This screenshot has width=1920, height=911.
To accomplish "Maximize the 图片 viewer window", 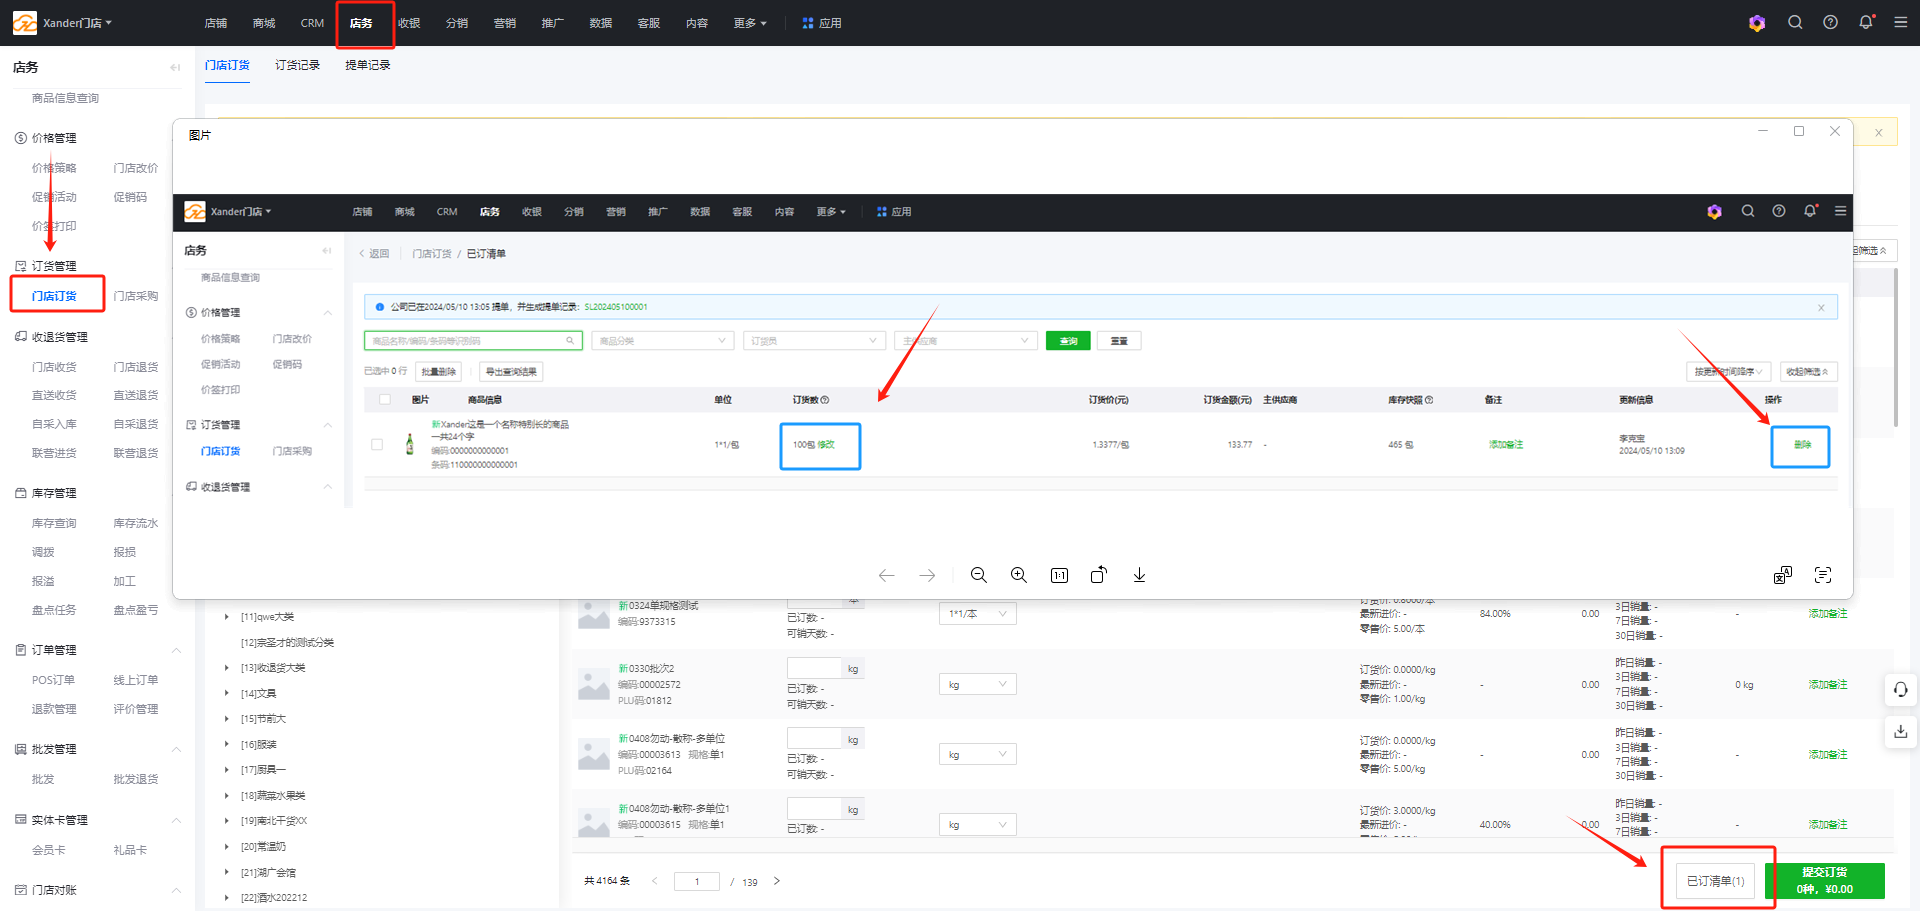I will click(1799, 131).
